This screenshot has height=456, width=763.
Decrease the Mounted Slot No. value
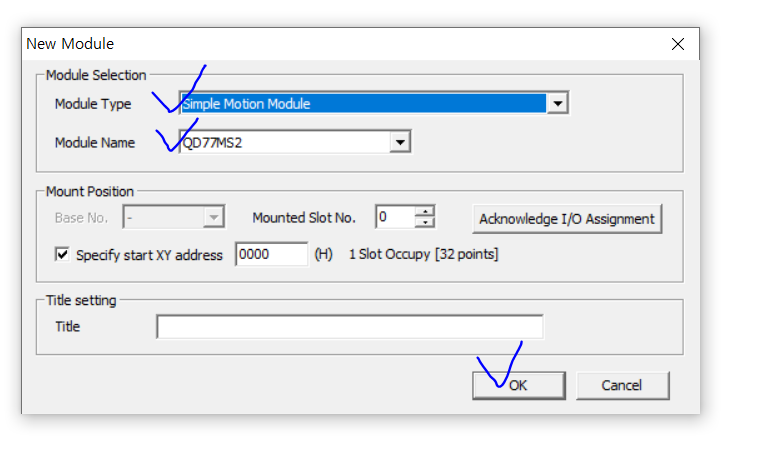425,222
